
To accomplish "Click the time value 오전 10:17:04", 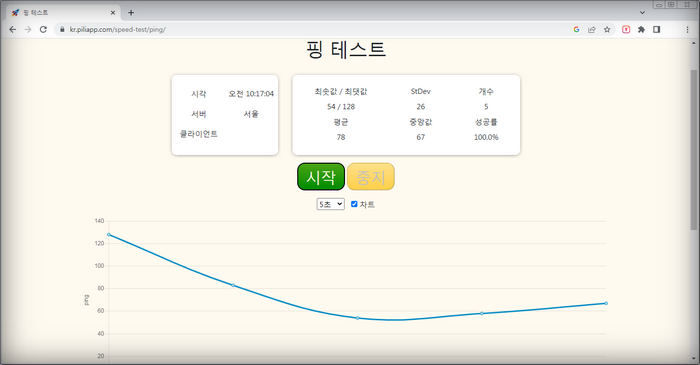I will coord(251,94).
